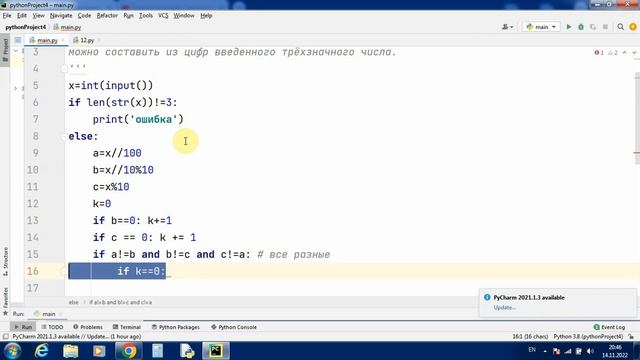Image resolution: width=640 pixels, height=360 pixels.
Task: Run the main configuration with green play icon
Action: coord(569,27)
